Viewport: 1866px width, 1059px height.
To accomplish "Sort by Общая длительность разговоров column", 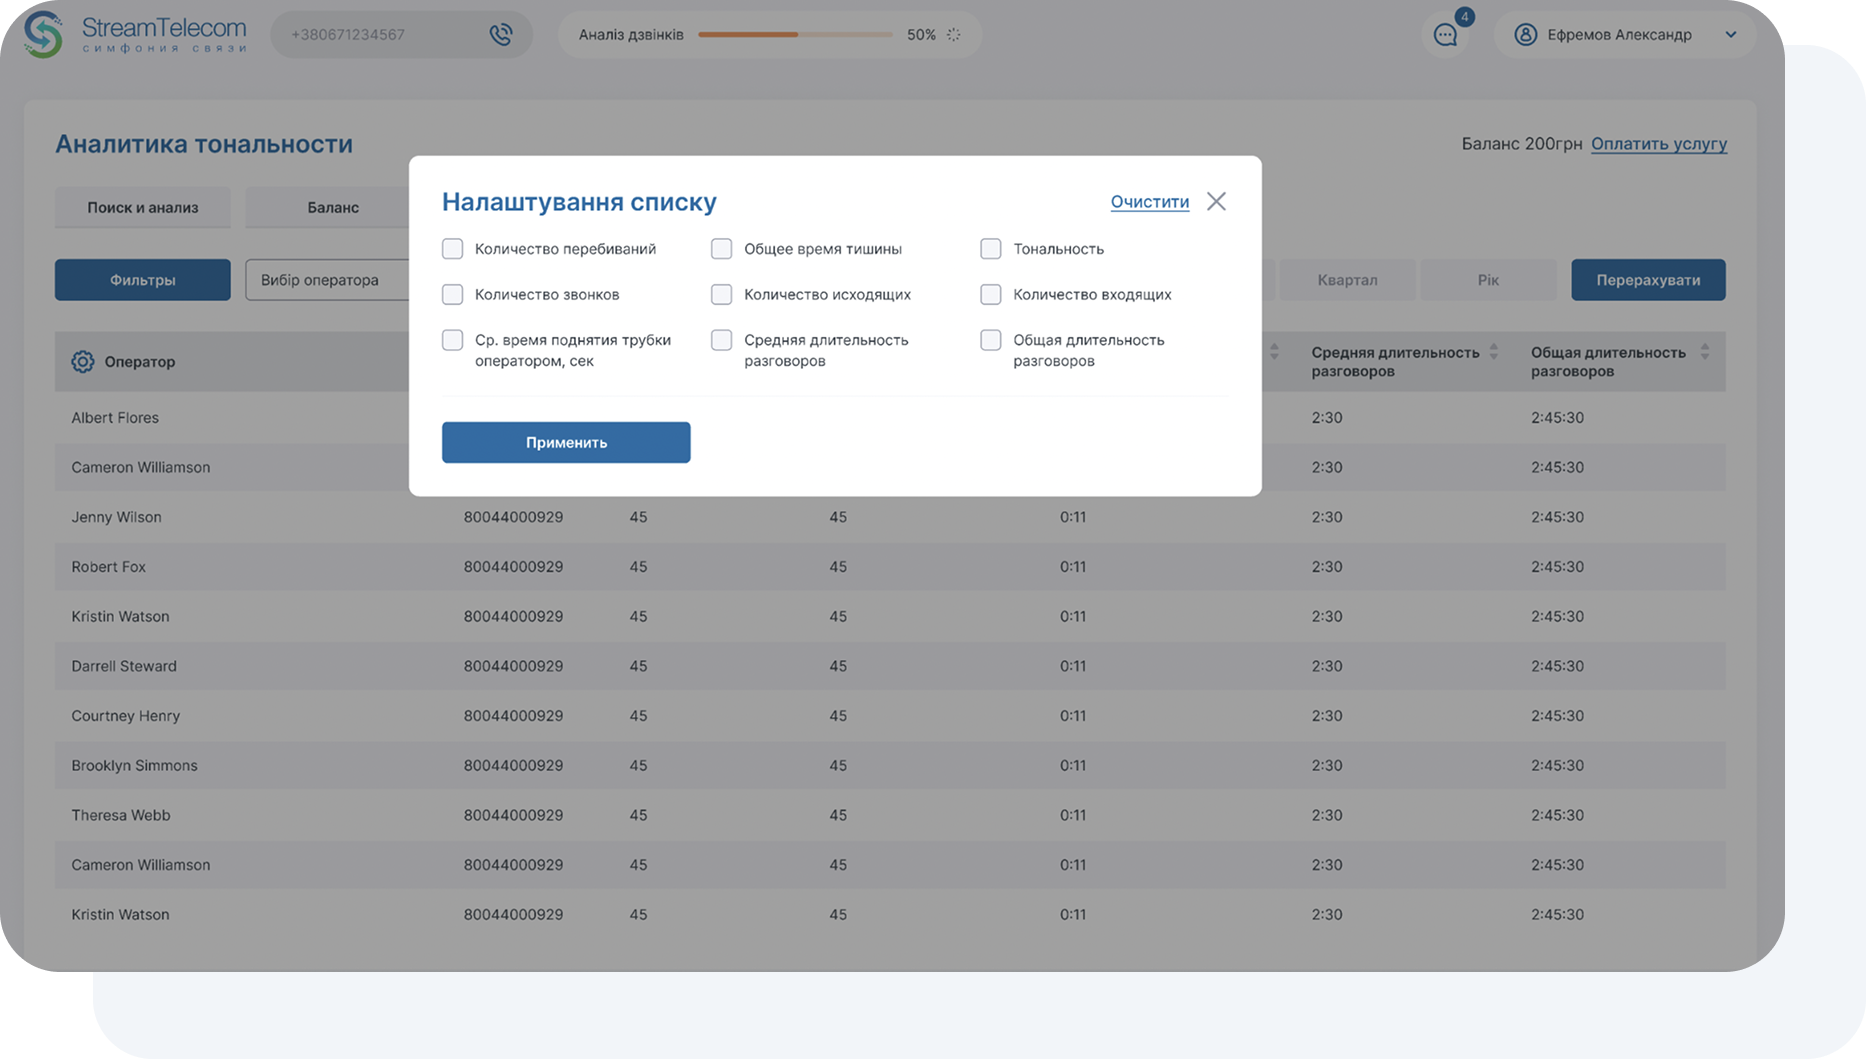I will tap(1705, 352).
